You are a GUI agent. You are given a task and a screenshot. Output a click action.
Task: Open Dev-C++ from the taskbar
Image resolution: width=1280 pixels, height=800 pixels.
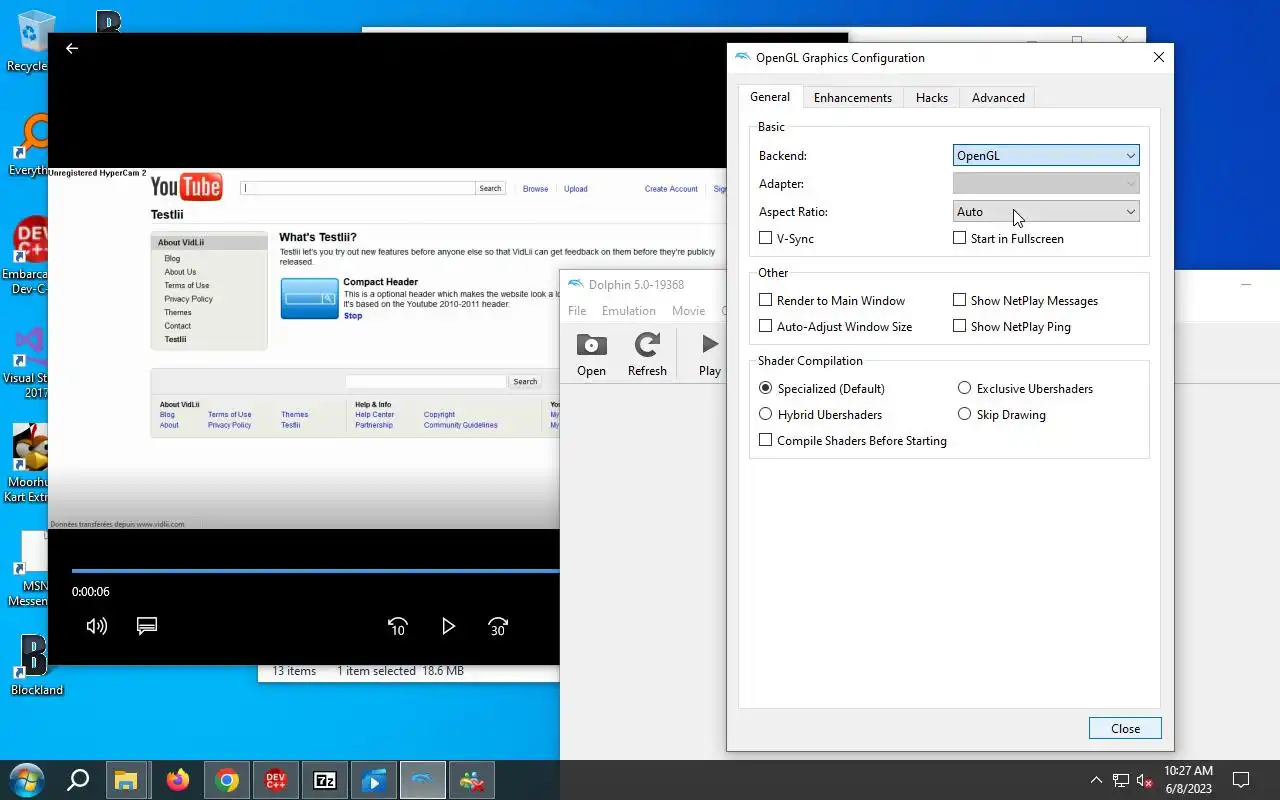click(276, 780)
